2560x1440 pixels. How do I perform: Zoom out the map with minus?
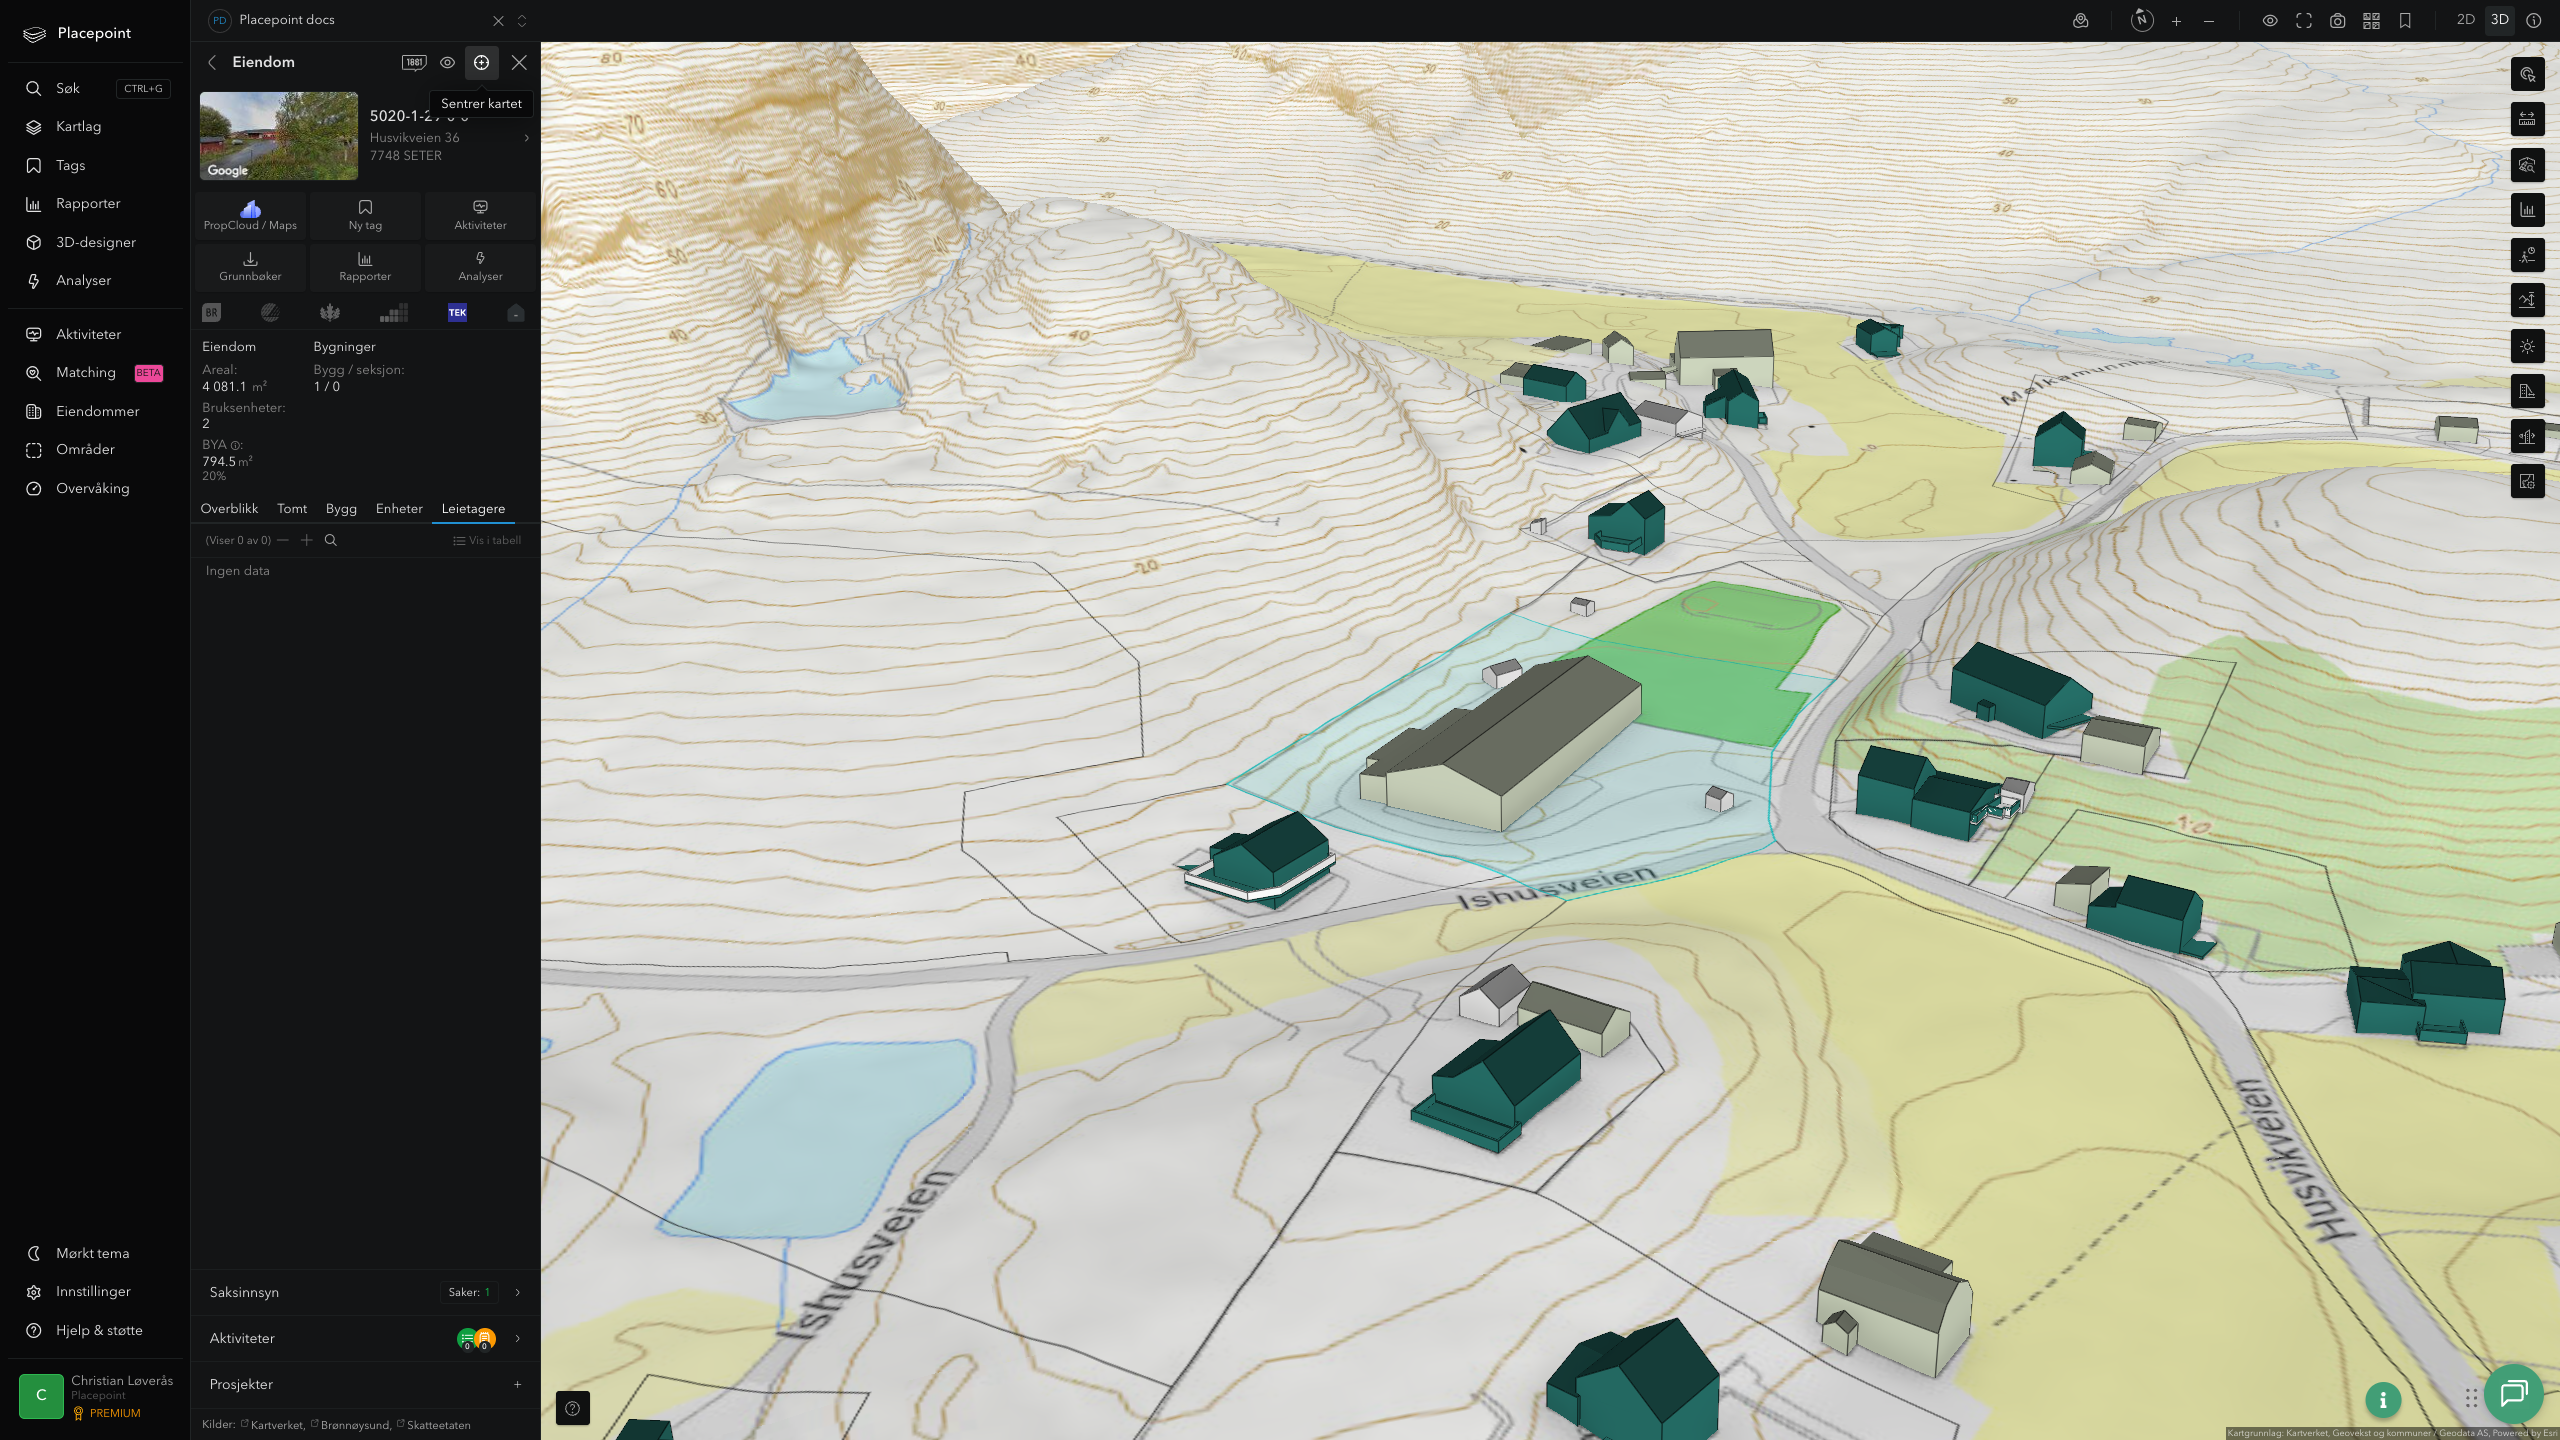(x=2209, y=21)
